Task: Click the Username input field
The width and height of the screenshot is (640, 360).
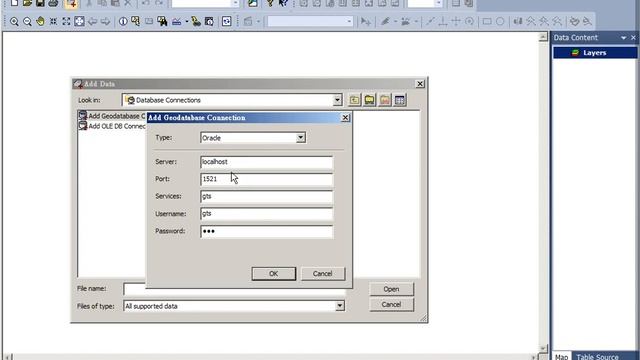Action: pyautogui.click(x=267, y=214)
